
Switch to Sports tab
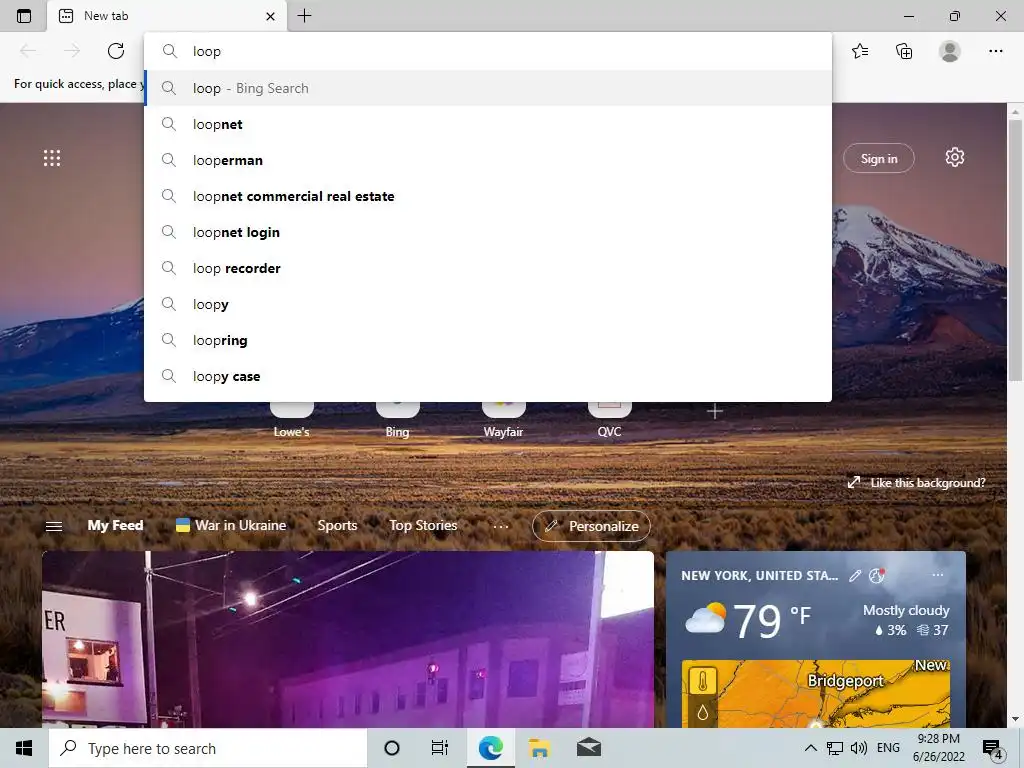pos(337,525)
